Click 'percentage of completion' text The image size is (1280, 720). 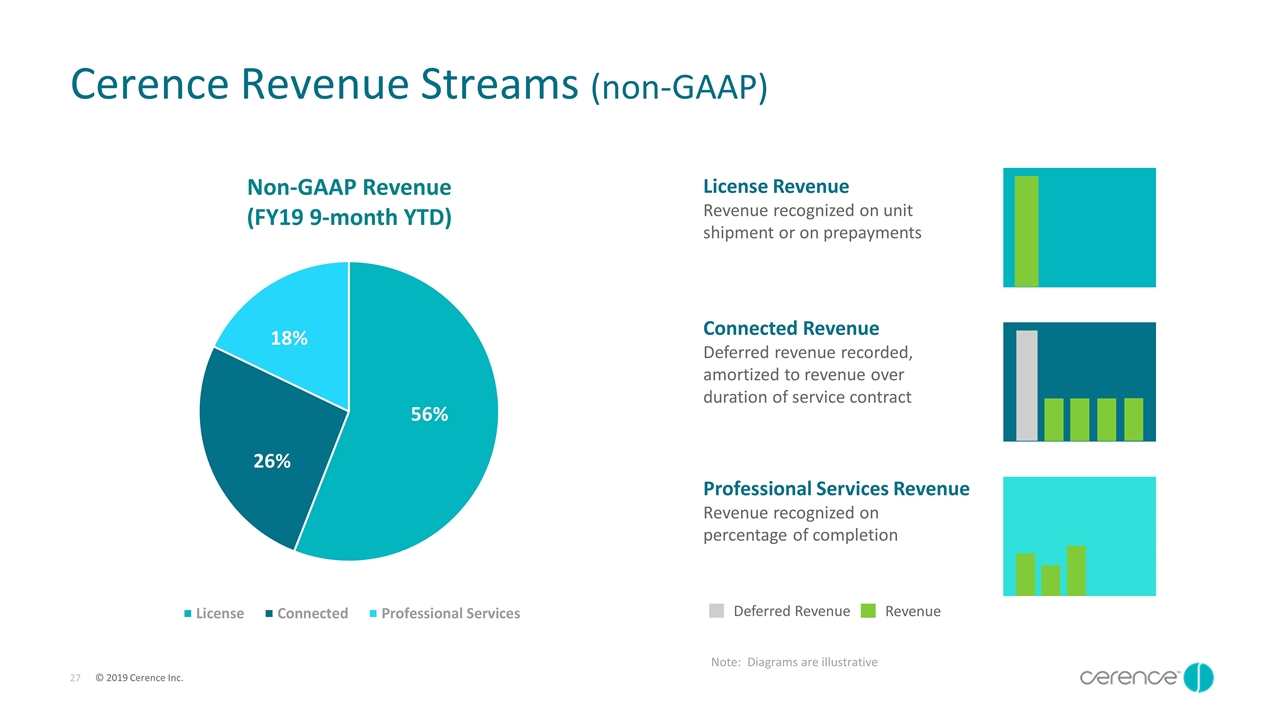click(800, 535)
